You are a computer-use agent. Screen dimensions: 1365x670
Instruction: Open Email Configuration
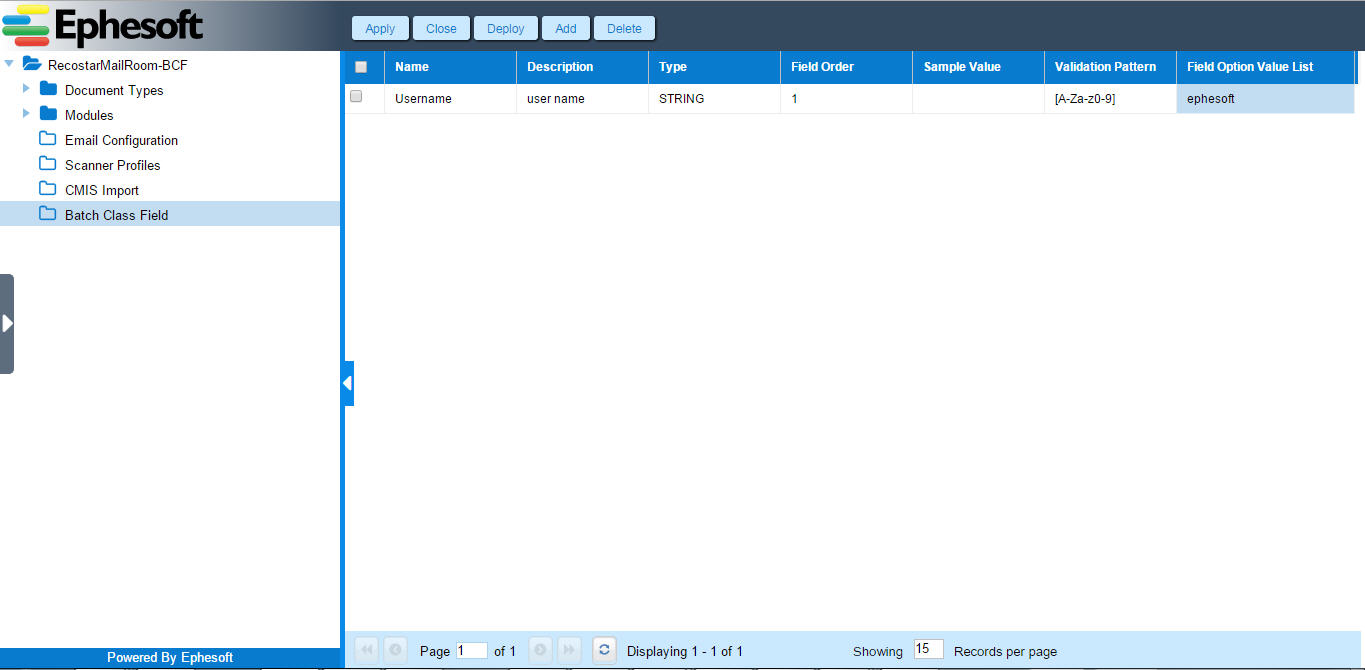(121, 140)
